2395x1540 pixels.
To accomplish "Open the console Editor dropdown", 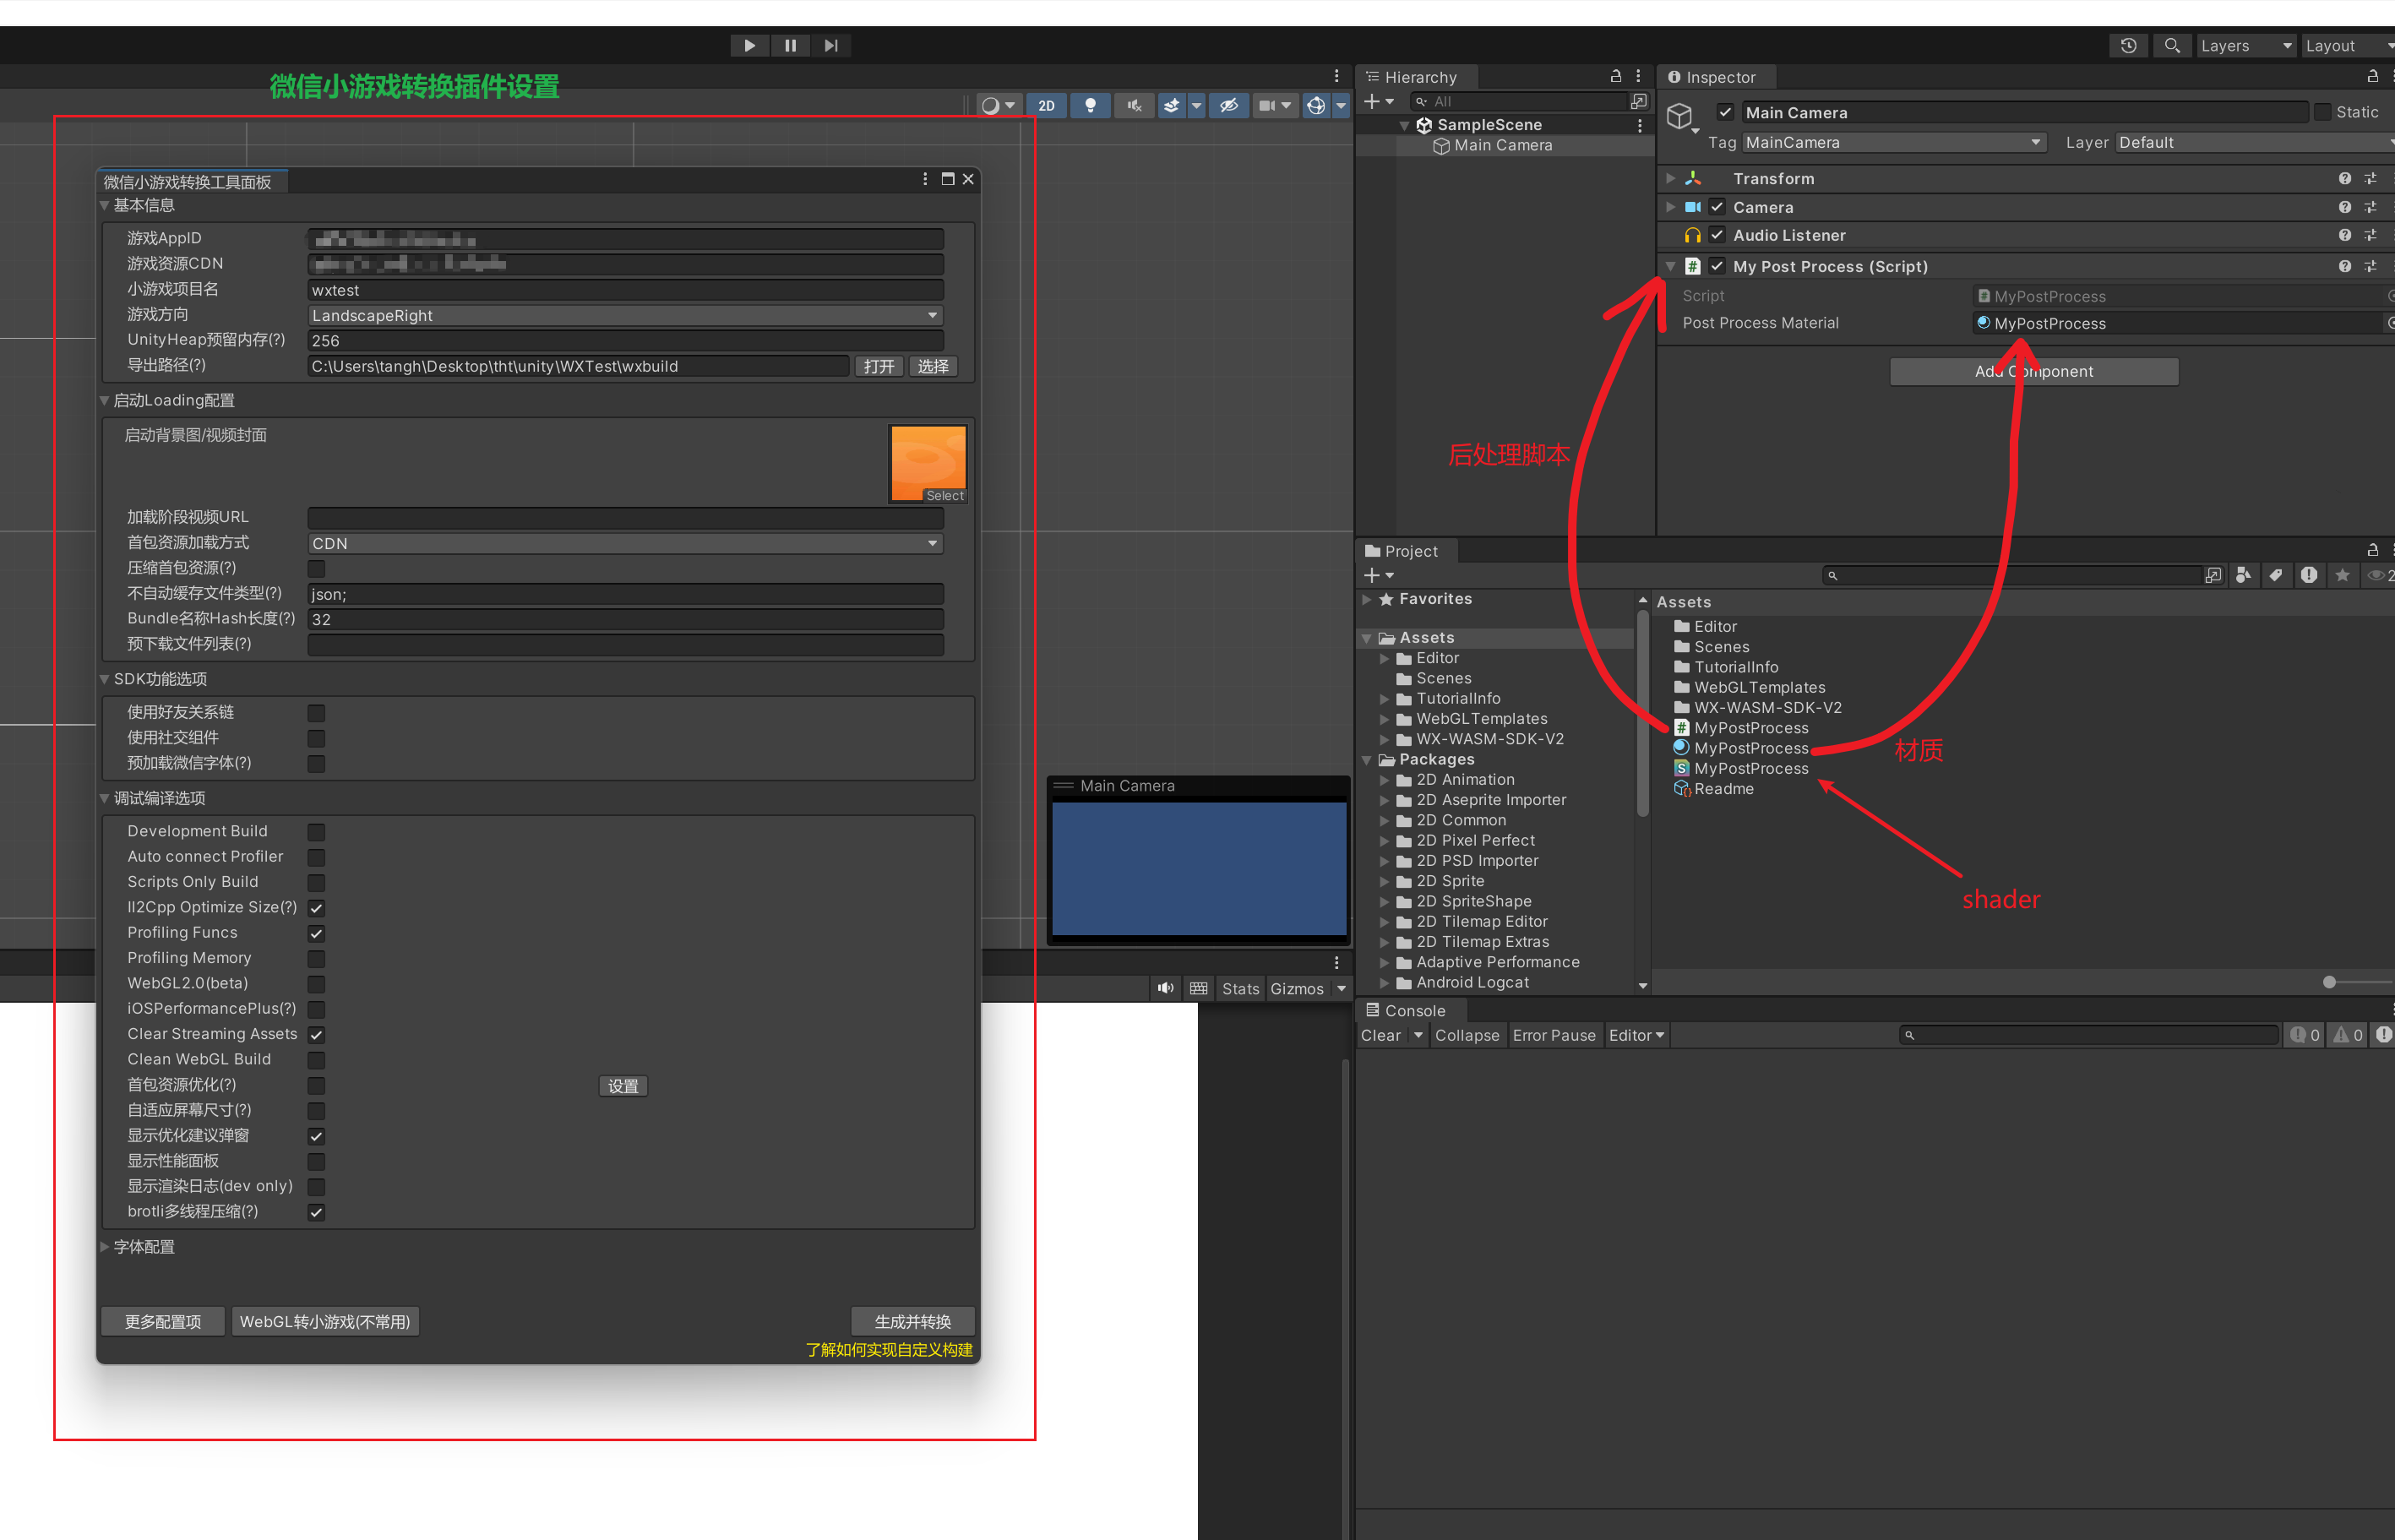I will coord(1636,1036).
